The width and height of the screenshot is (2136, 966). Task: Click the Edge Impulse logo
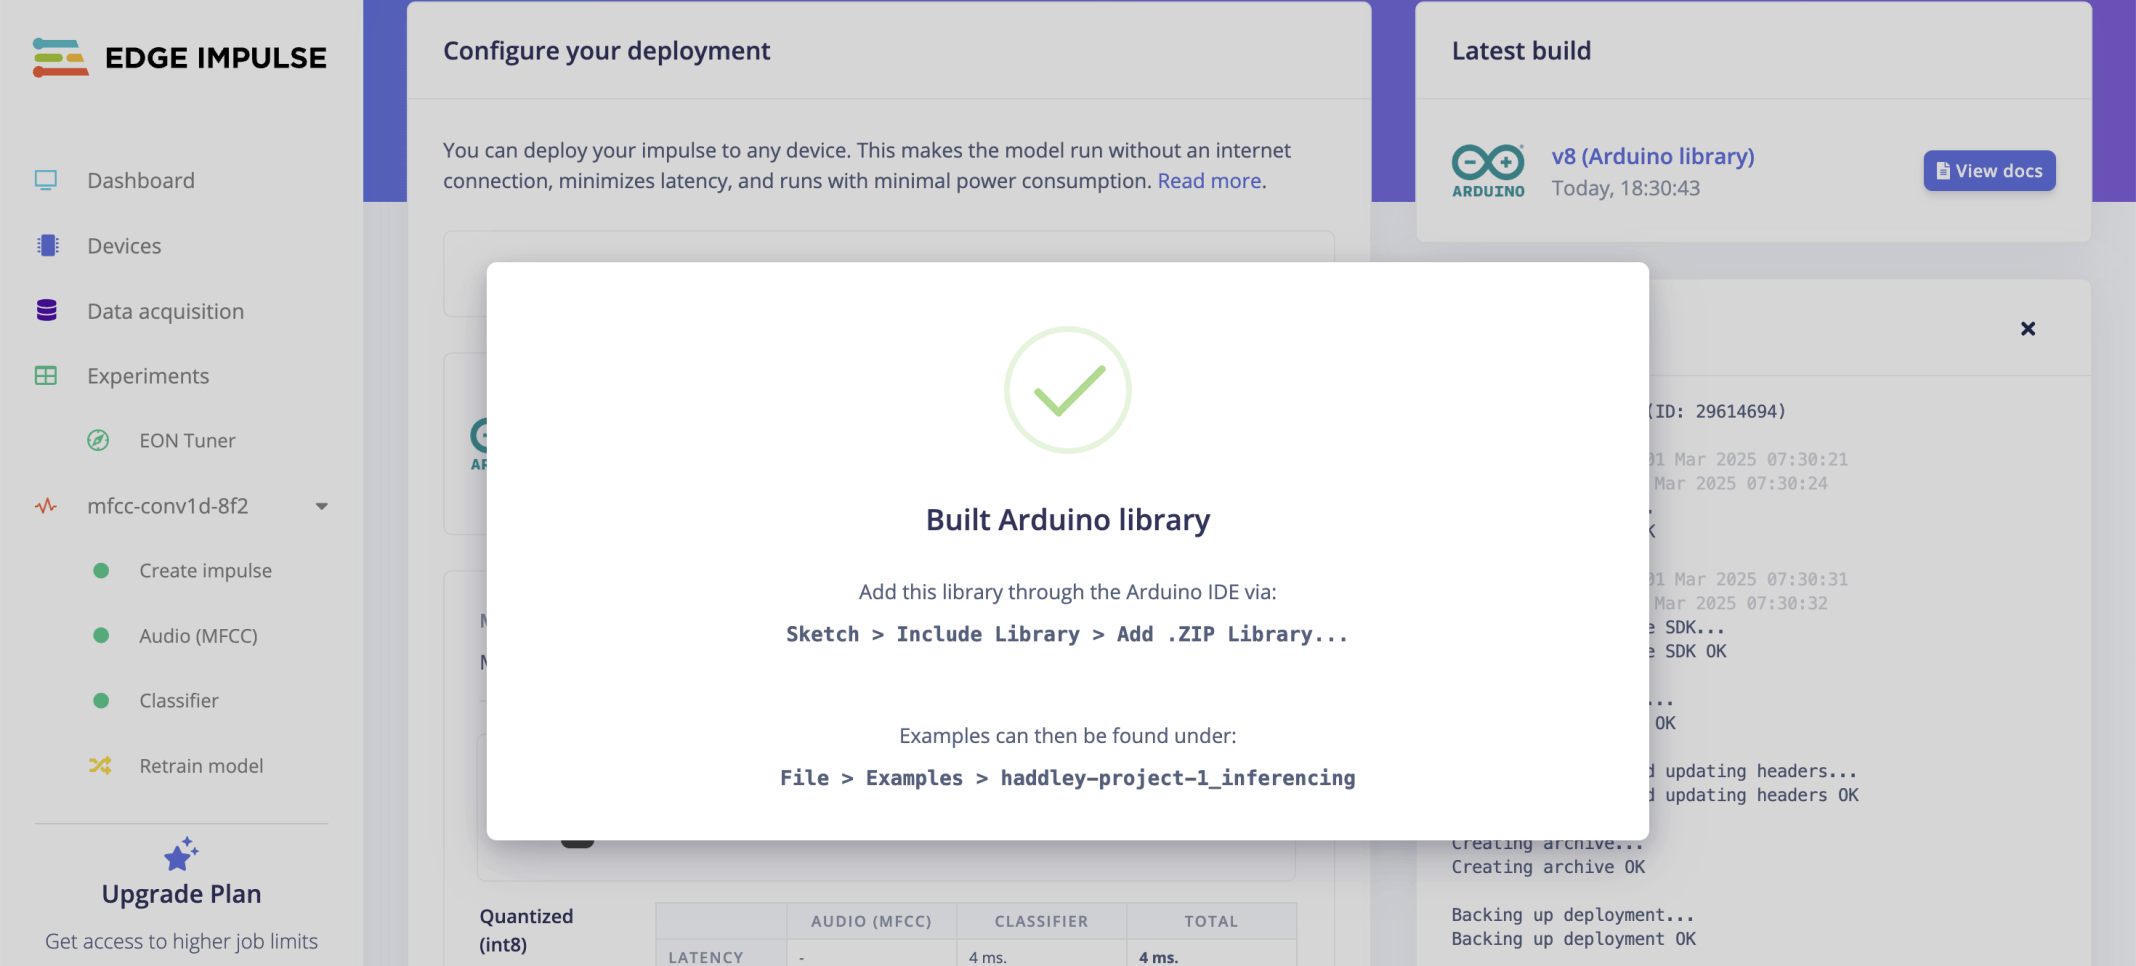point(180,58)
